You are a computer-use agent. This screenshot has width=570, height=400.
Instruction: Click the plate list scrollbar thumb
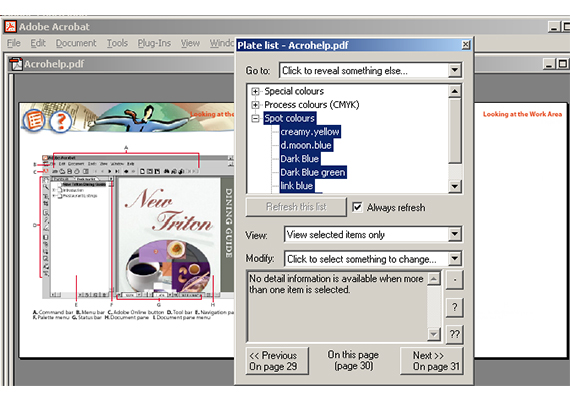454,131
